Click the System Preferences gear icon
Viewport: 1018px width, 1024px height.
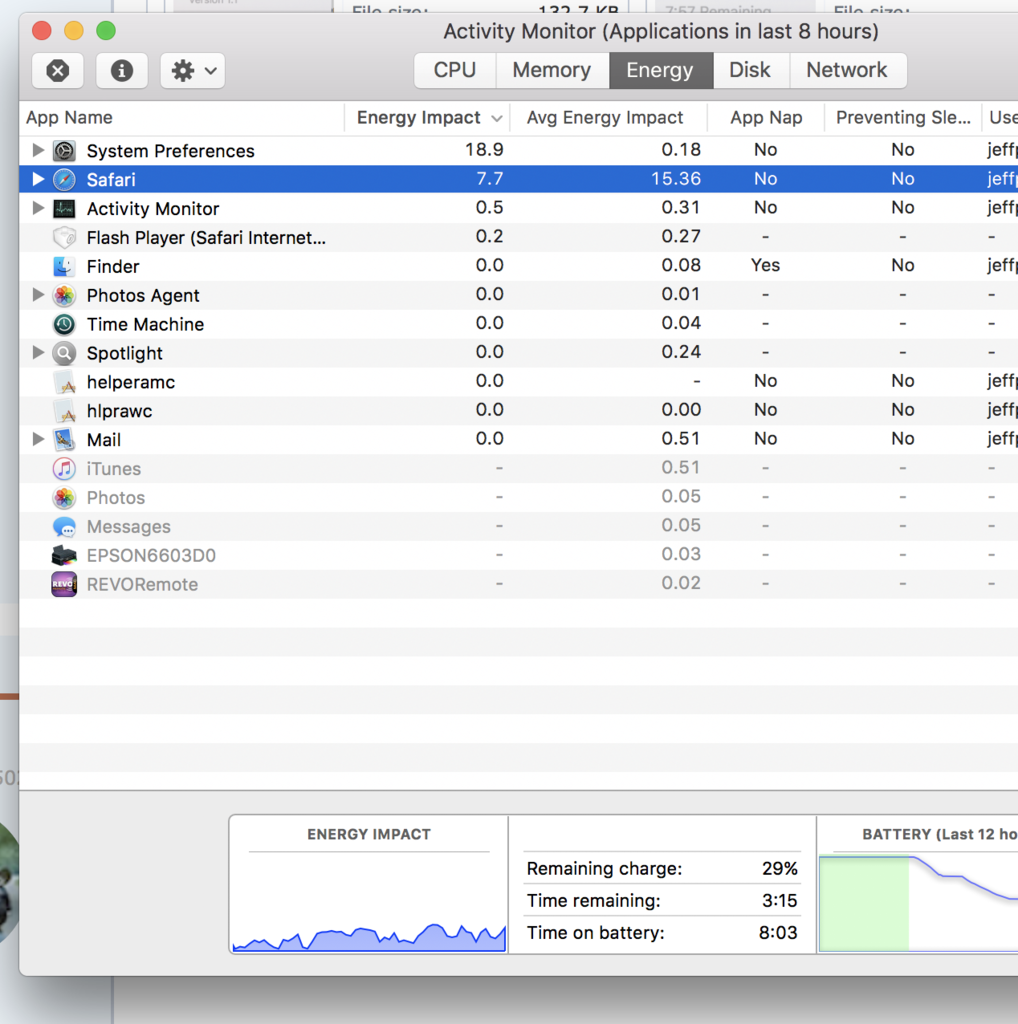pyautogui.click(x=64, y=151)
